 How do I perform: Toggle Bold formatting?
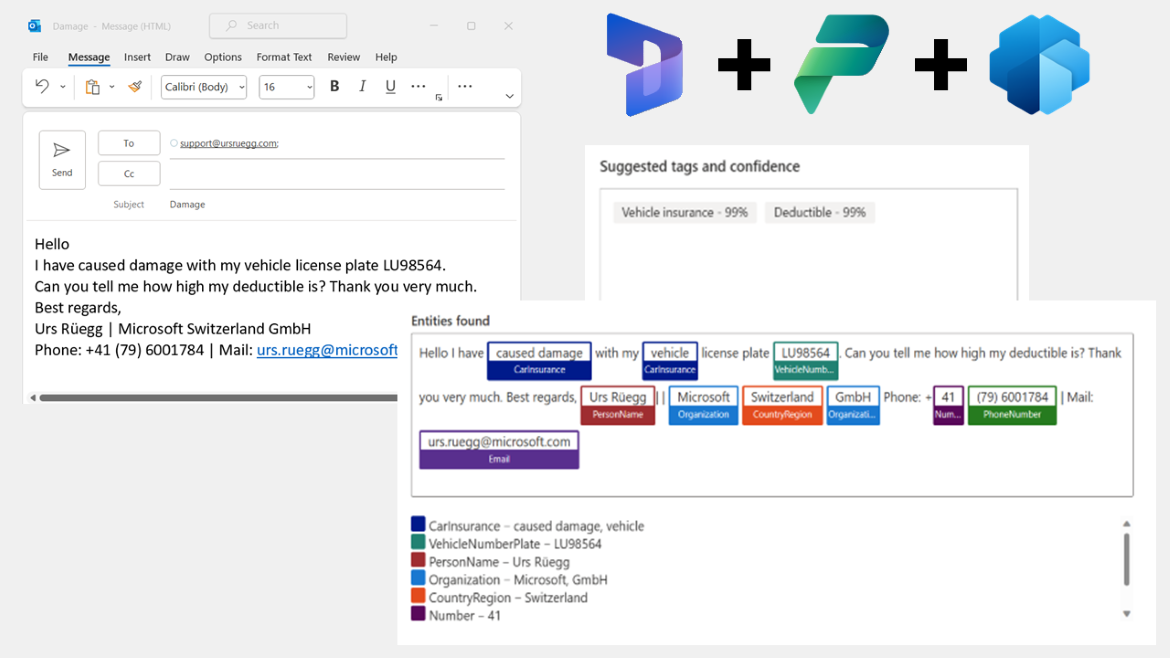334,87
